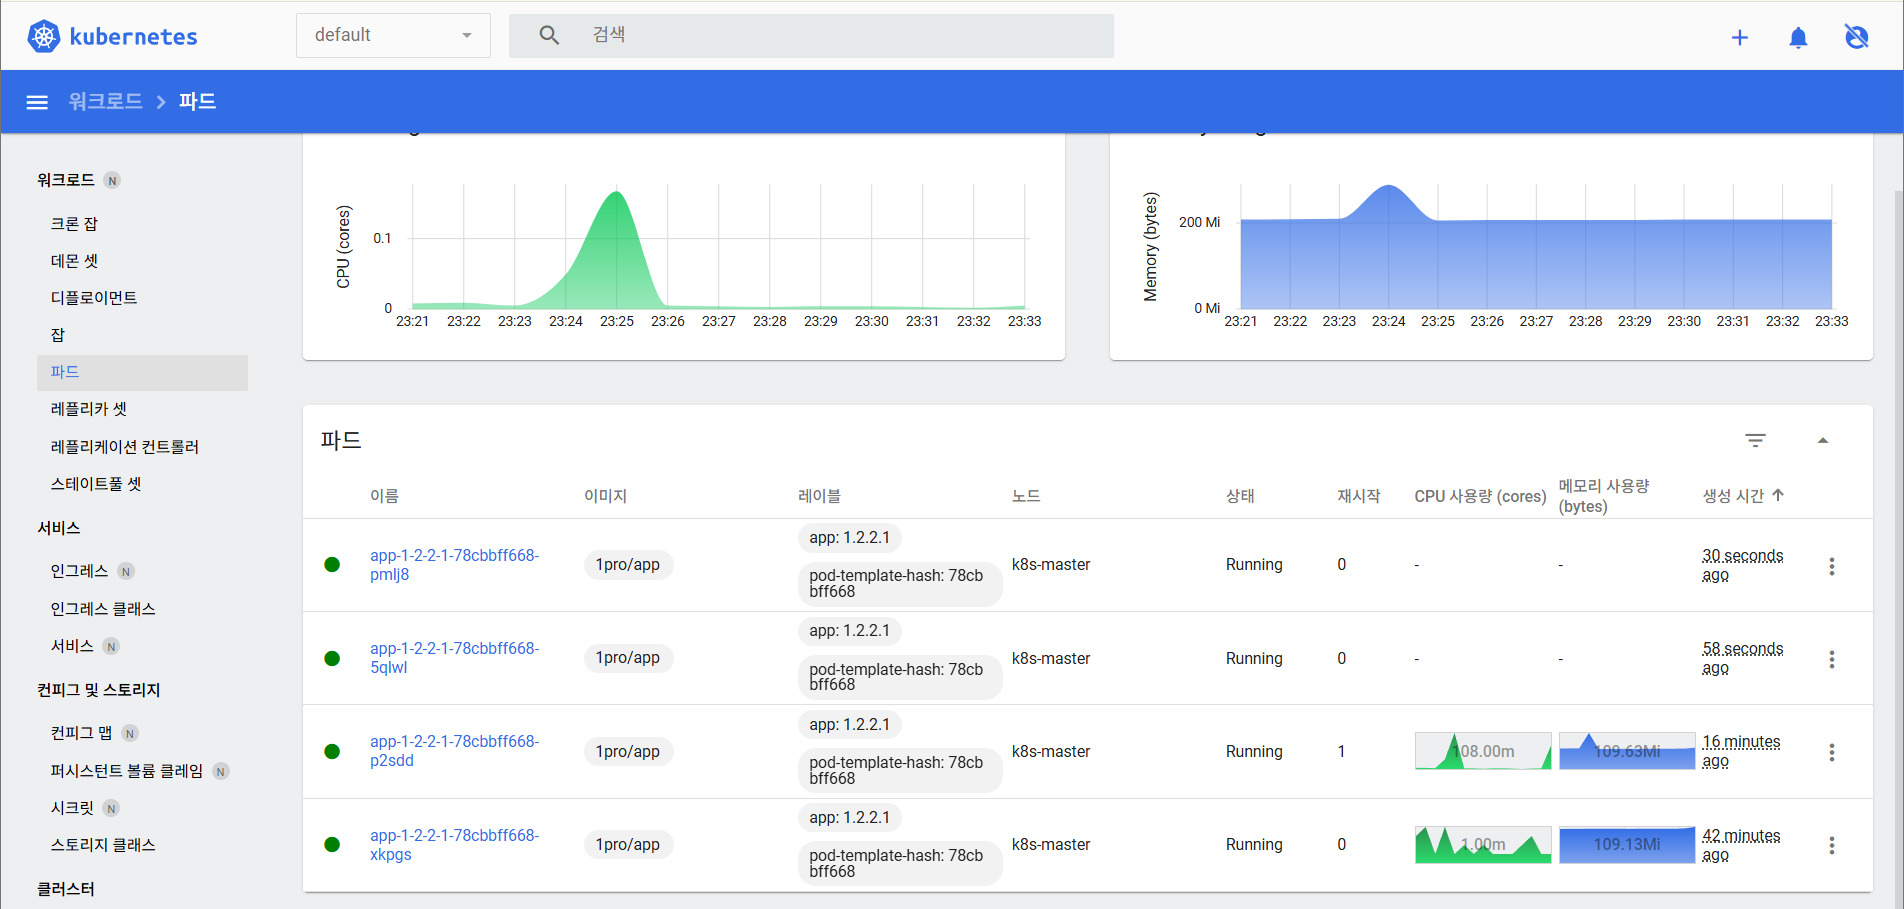Open 시크릿 in sidebar
1904x909 pixels.
click(x=72, y=808)
